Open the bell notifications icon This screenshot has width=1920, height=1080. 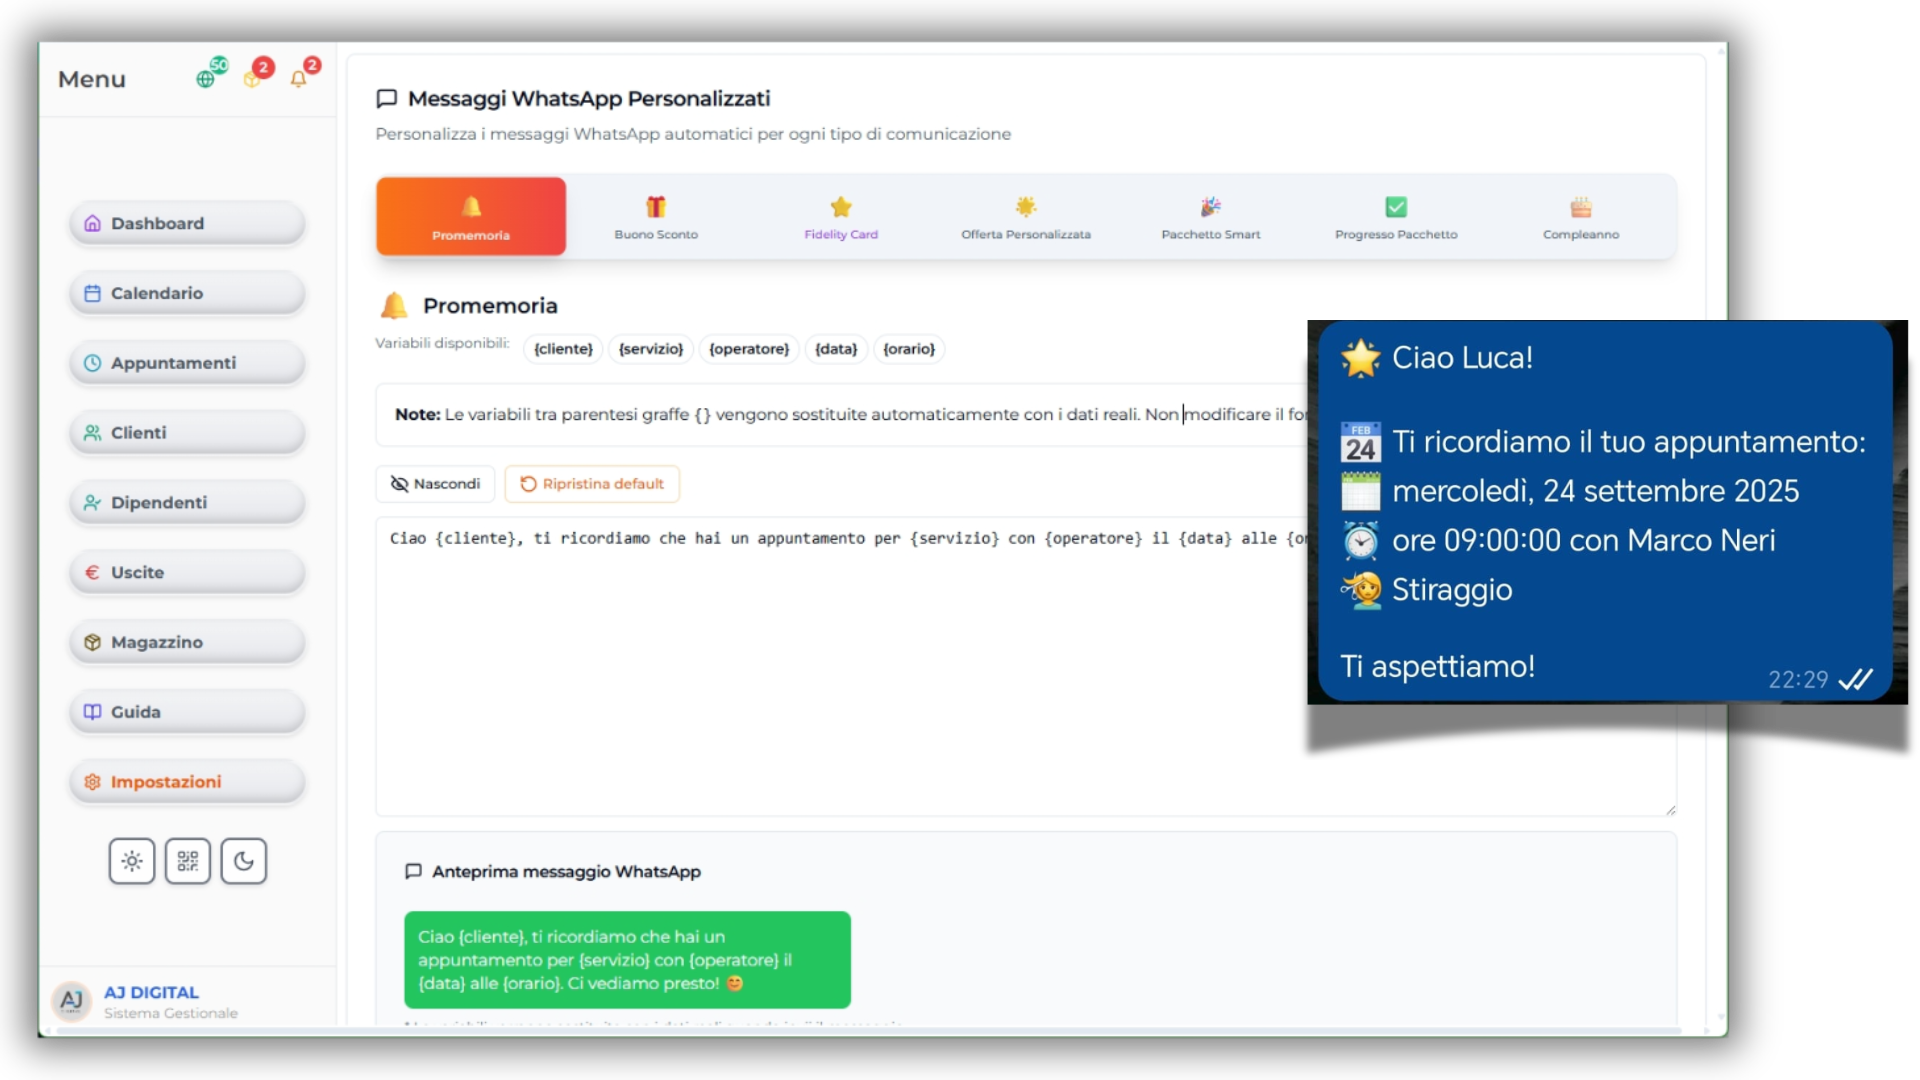click(x=299, y=77)
